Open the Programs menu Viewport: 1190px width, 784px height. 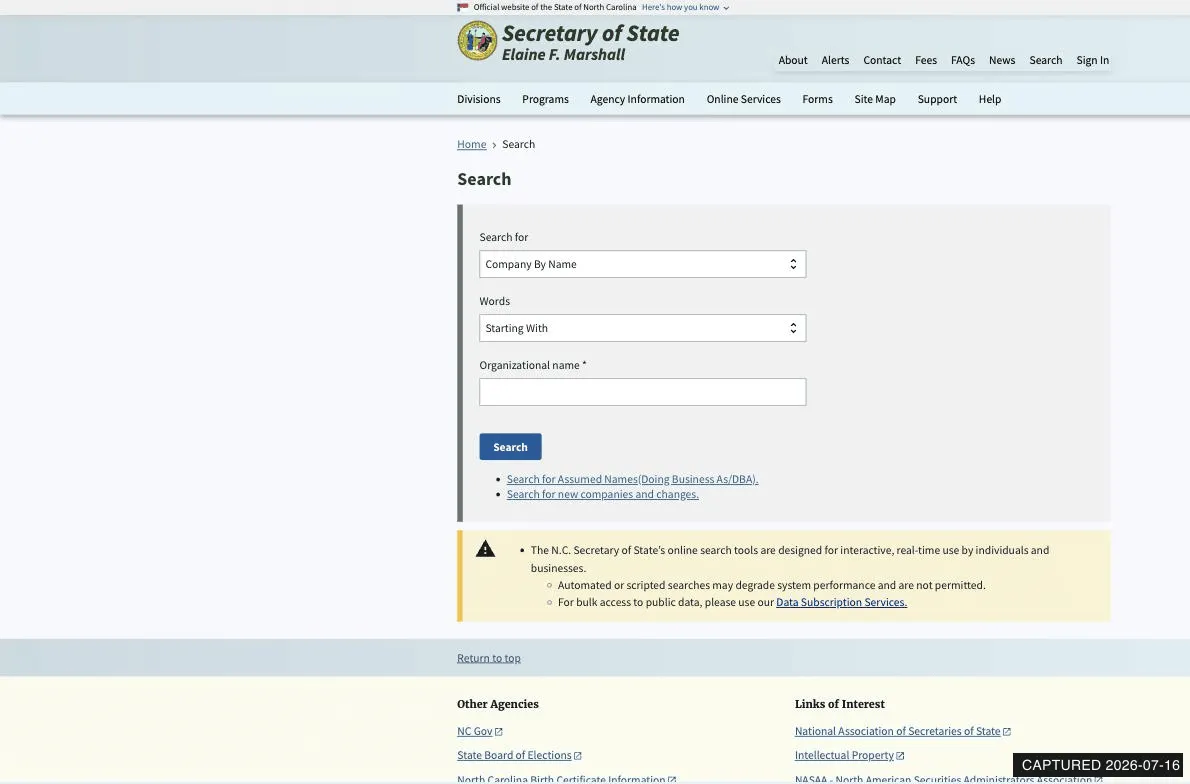click(x=545, y=99)
